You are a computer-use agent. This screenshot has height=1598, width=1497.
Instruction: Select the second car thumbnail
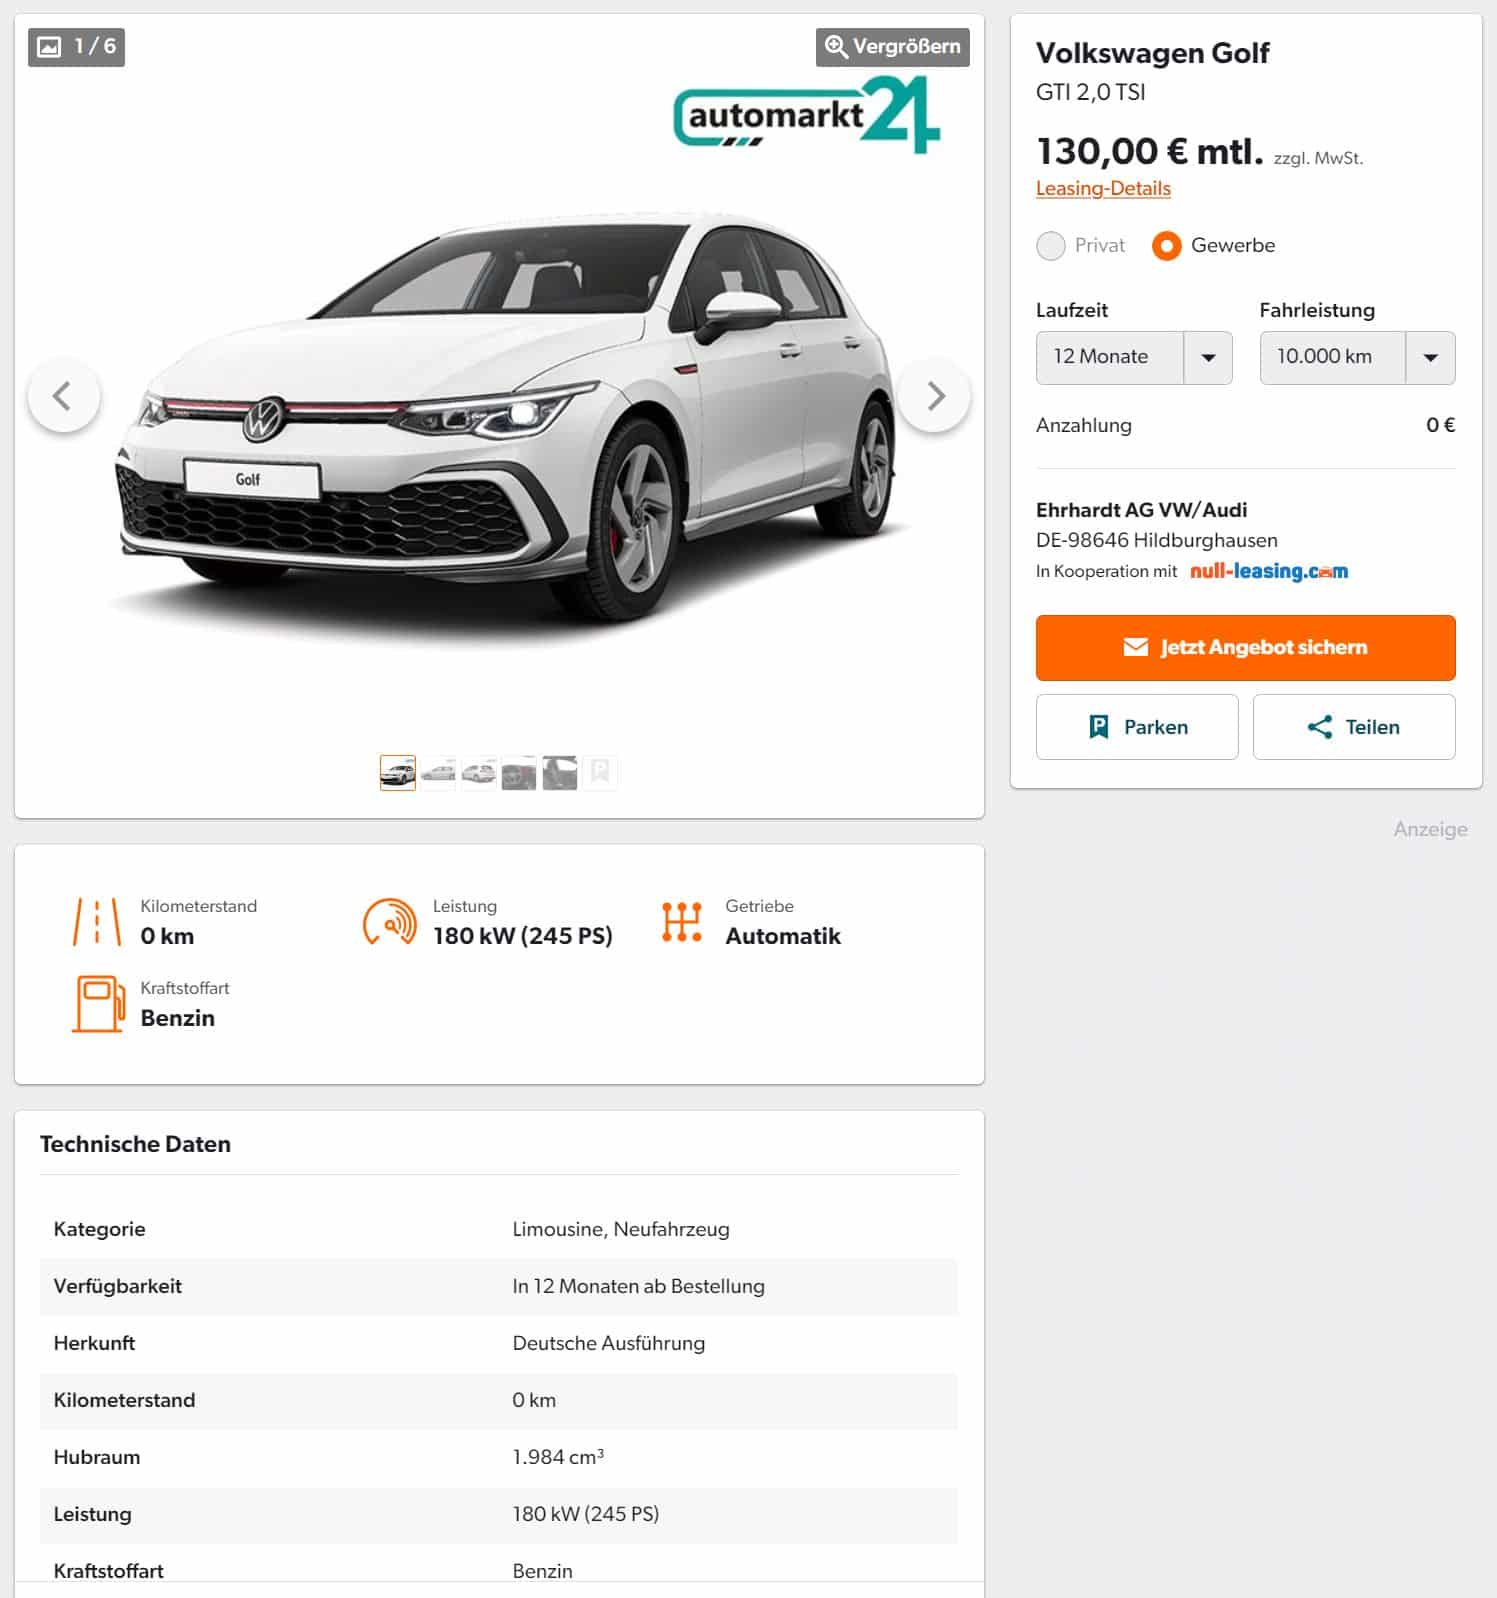[x=438, y=773]
